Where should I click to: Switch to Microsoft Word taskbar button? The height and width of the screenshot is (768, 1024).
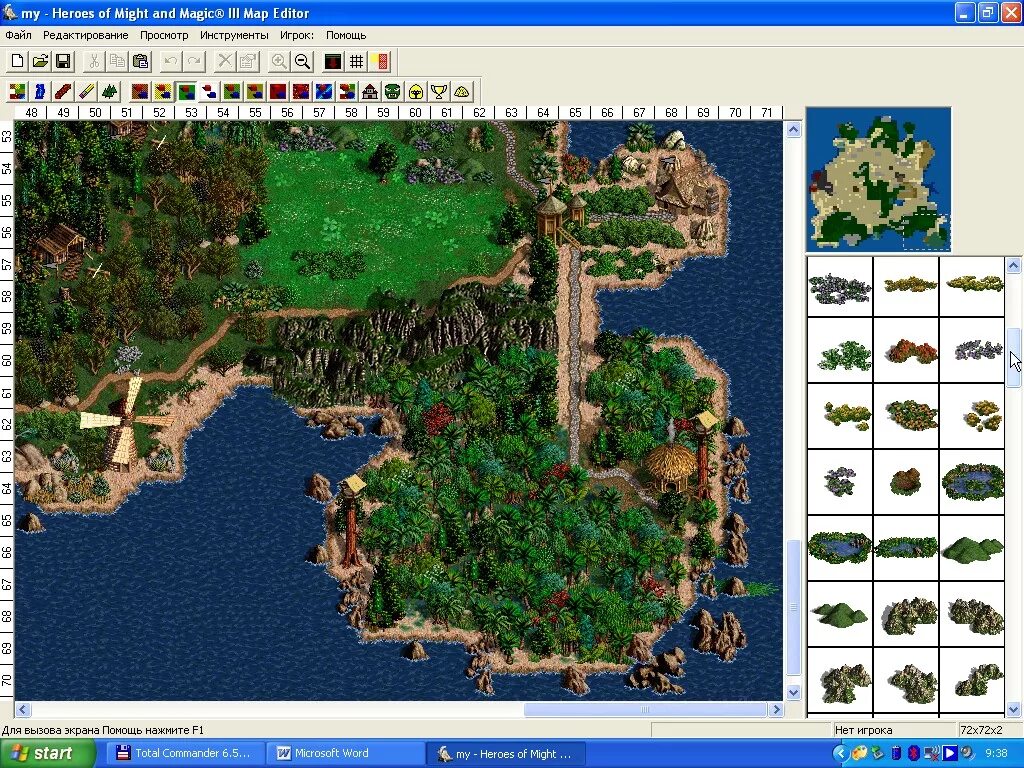tap(346, 754)
